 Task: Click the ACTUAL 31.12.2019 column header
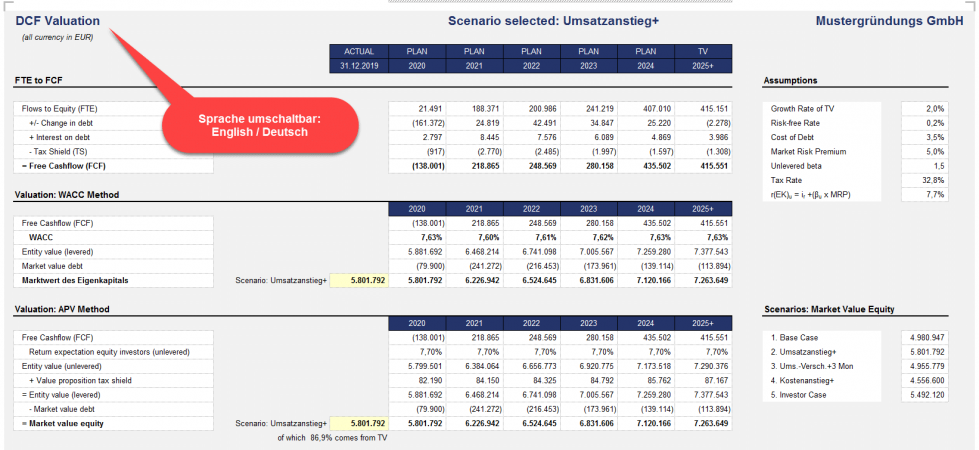pos(358,58)
